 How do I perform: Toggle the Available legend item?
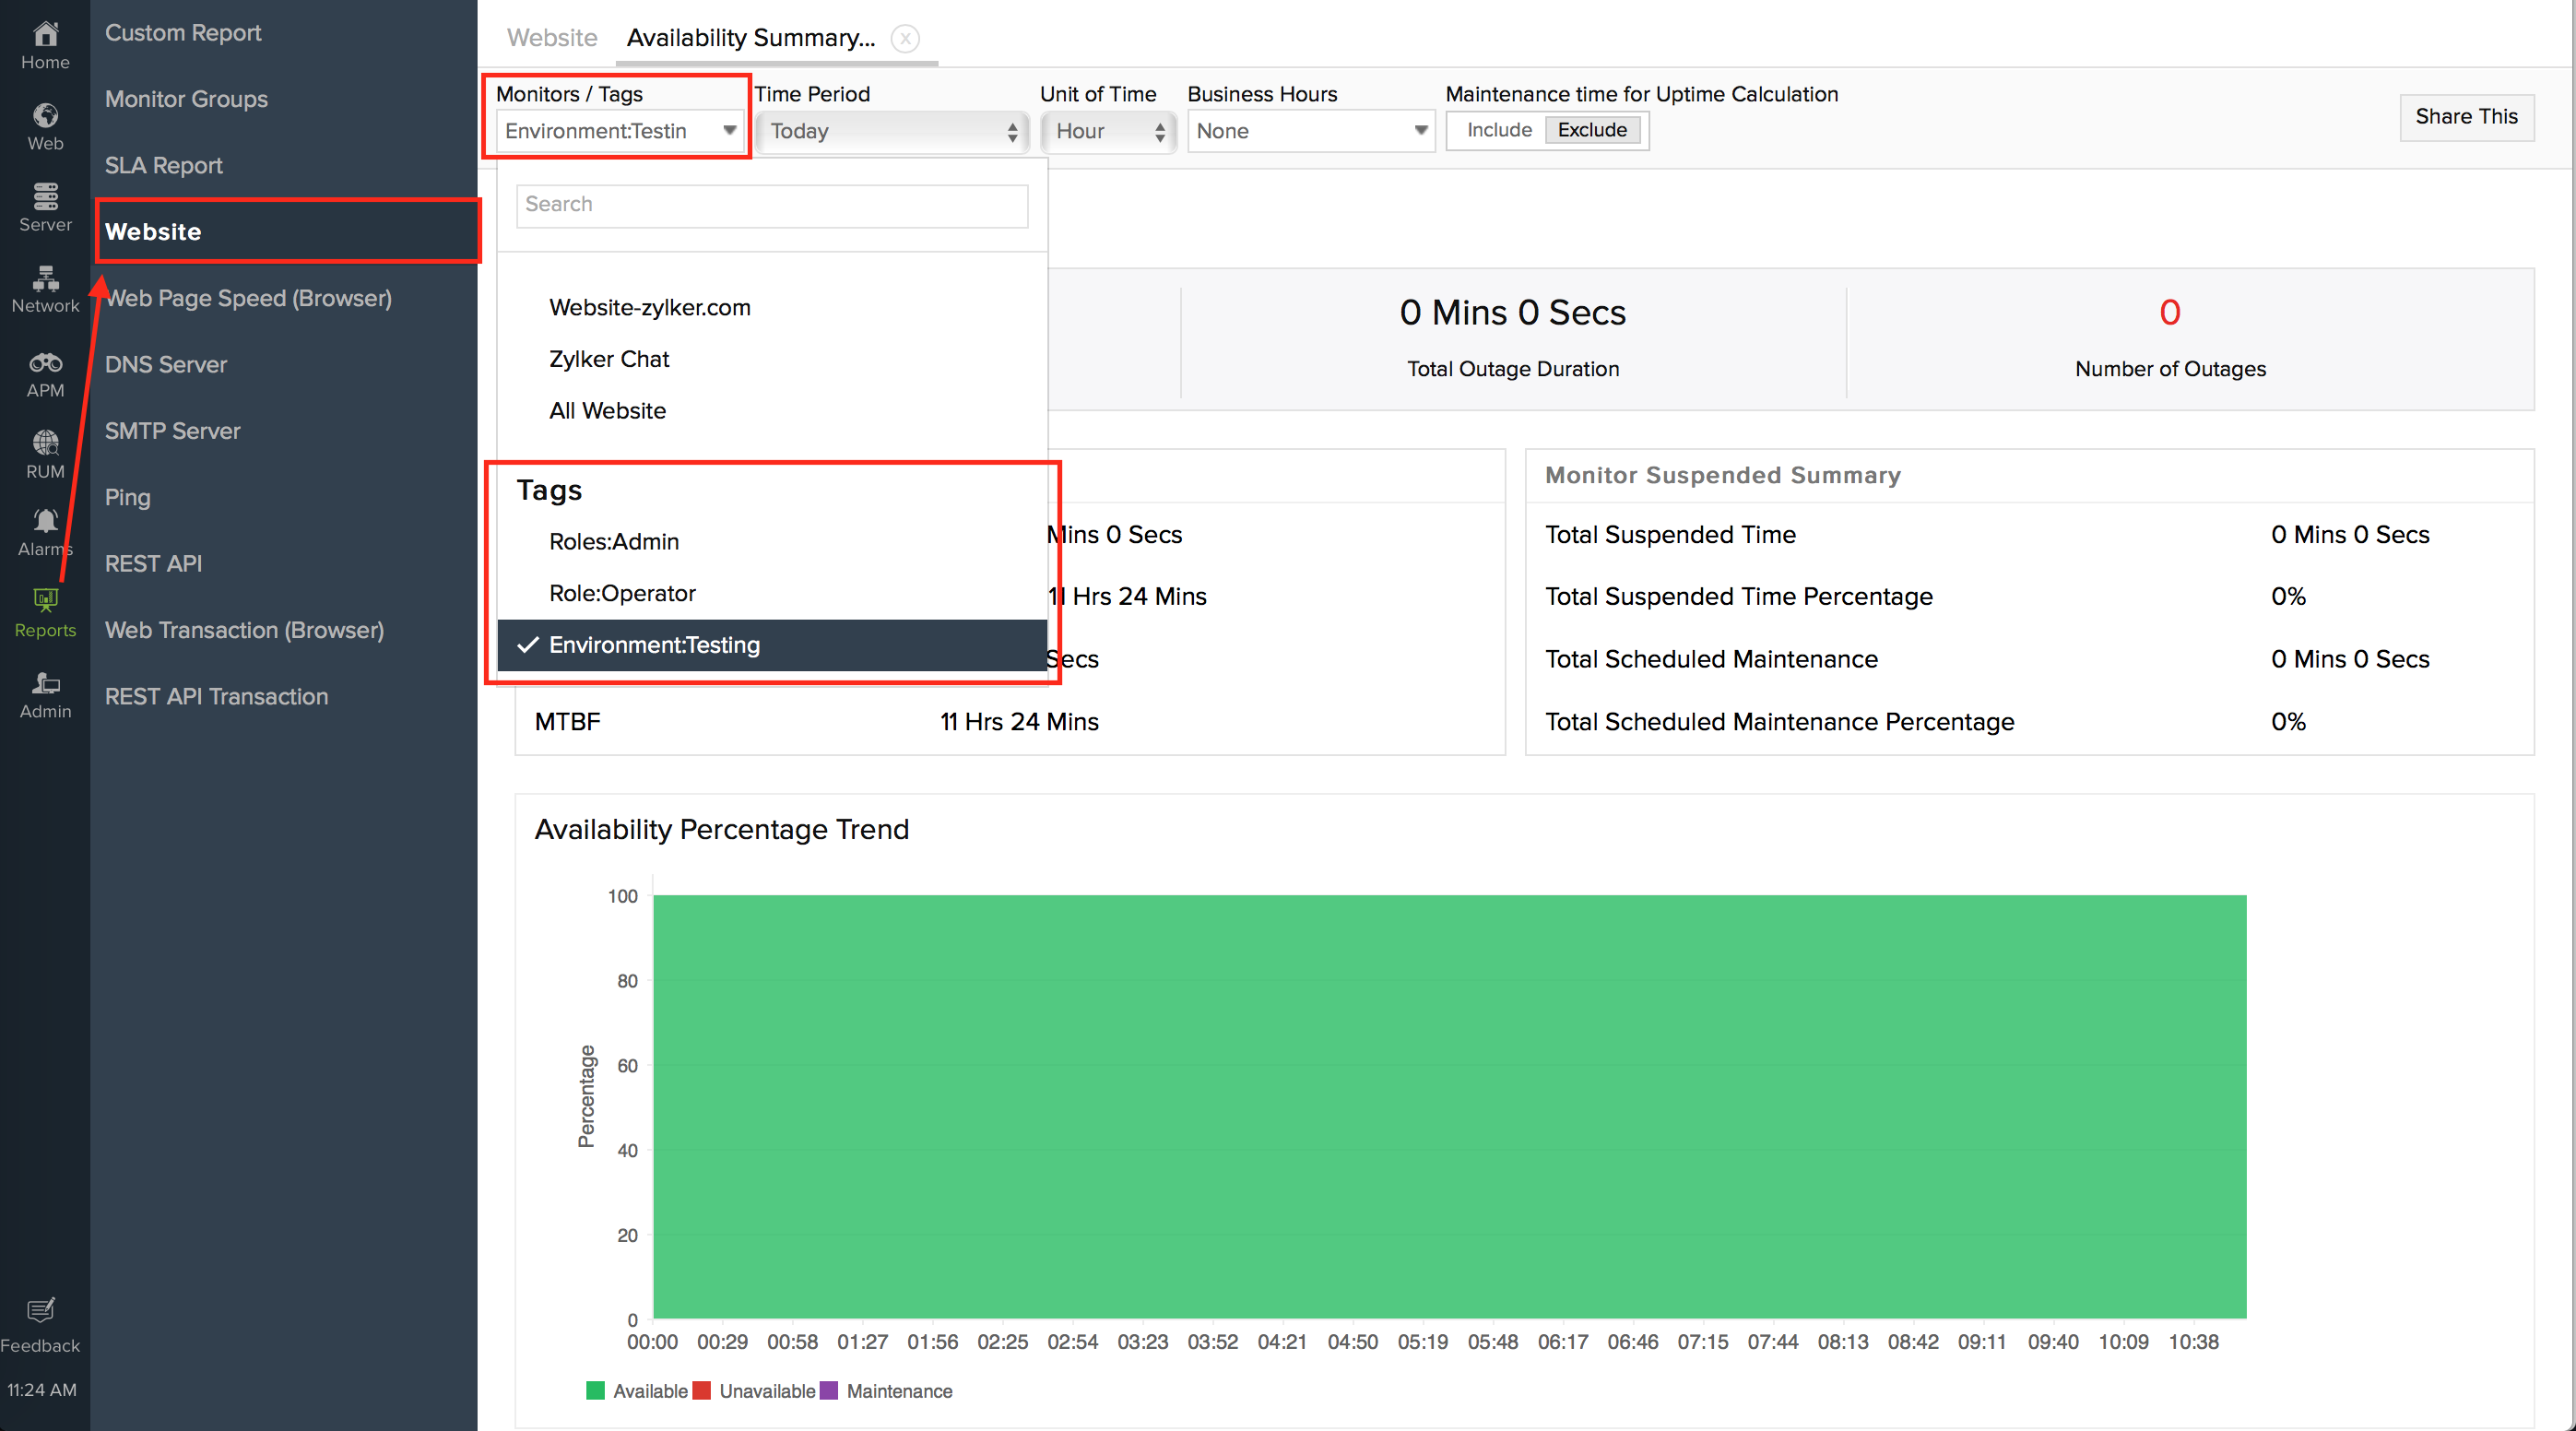click(649, 1391)
